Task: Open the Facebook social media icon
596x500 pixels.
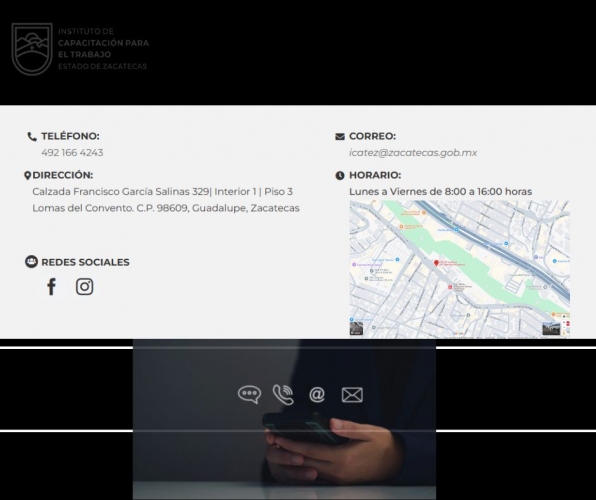Action: click(x=52, y=287)
